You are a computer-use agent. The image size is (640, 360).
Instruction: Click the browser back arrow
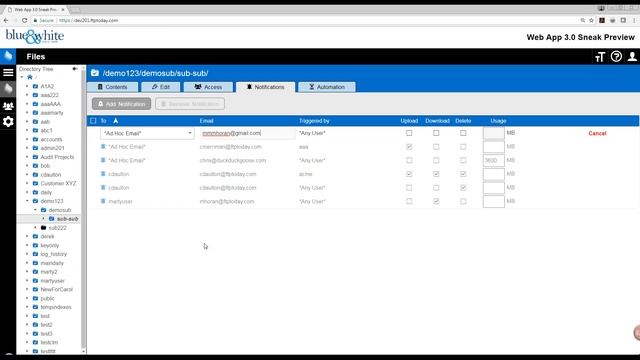6,20
